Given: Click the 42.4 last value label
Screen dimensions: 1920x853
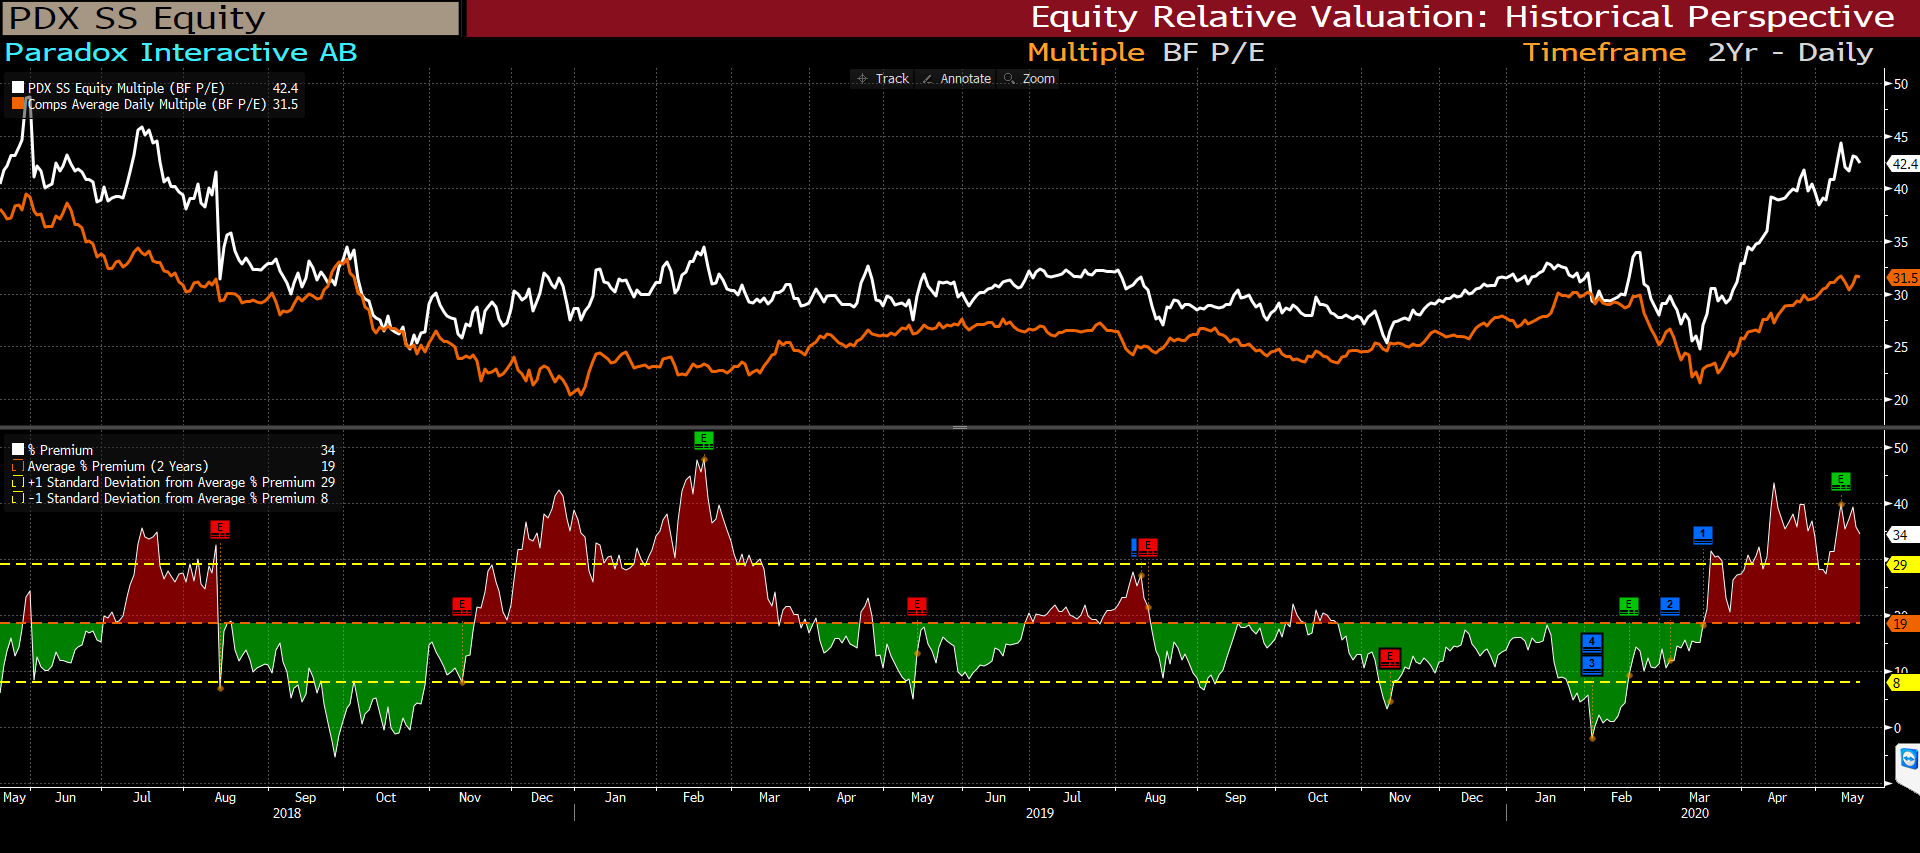Looking at the screenshot, I should (1903, 164).
